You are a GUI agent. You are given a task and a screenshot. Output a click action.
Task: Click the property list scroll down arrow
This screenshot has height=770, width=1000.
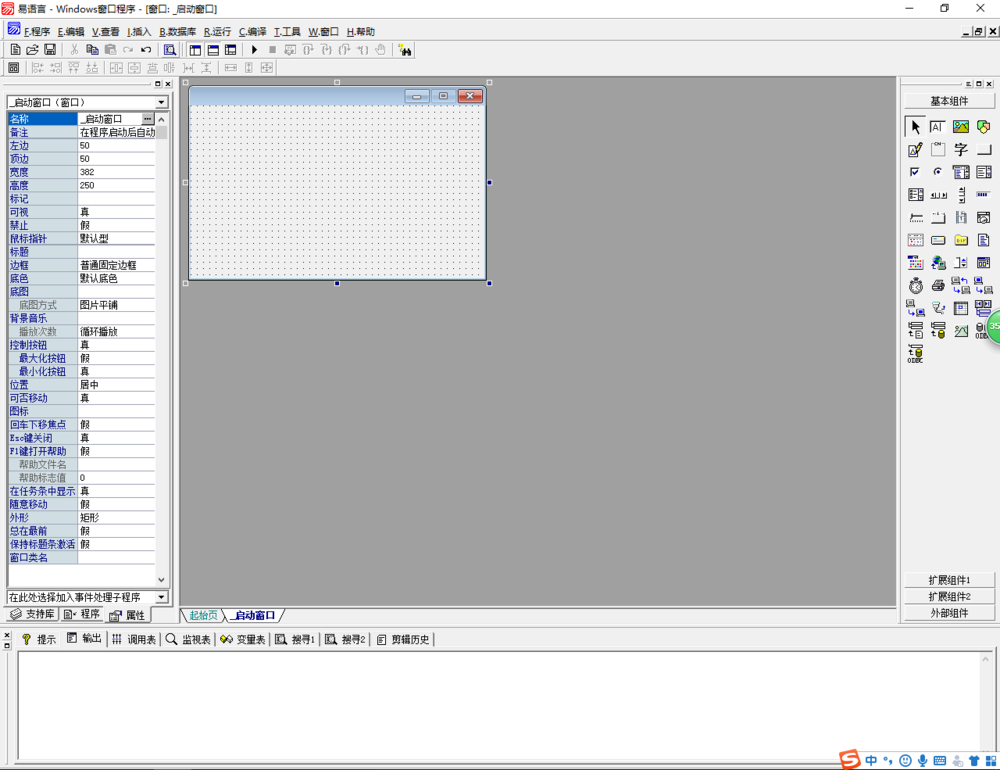[x=161, y=580]
